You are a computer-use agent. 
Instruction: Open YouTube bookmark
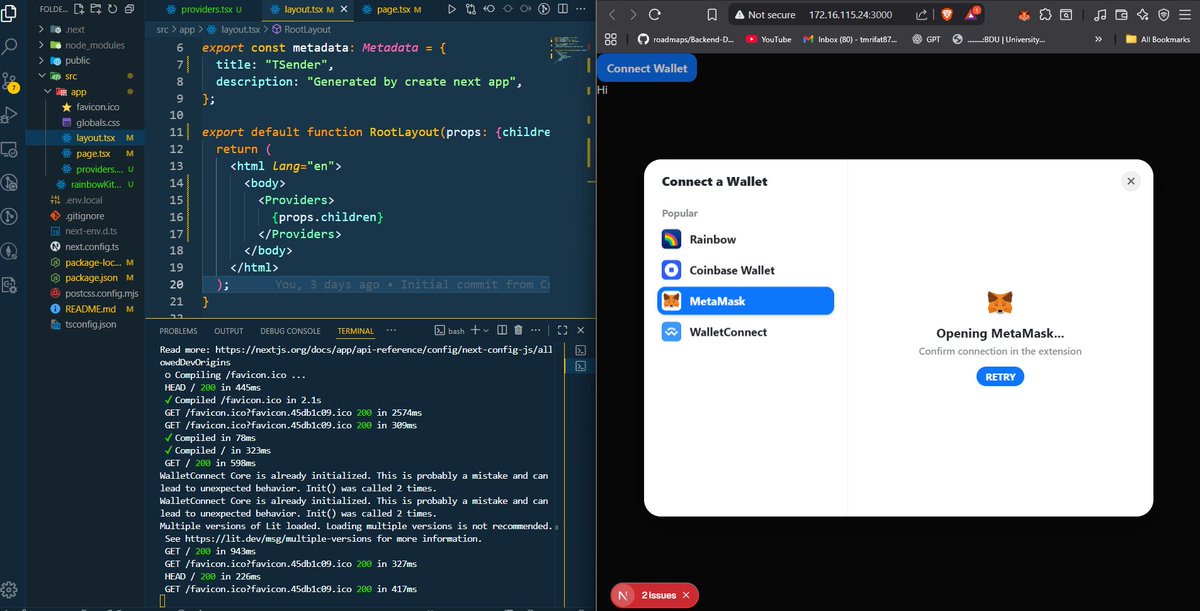tap(768, 39)
